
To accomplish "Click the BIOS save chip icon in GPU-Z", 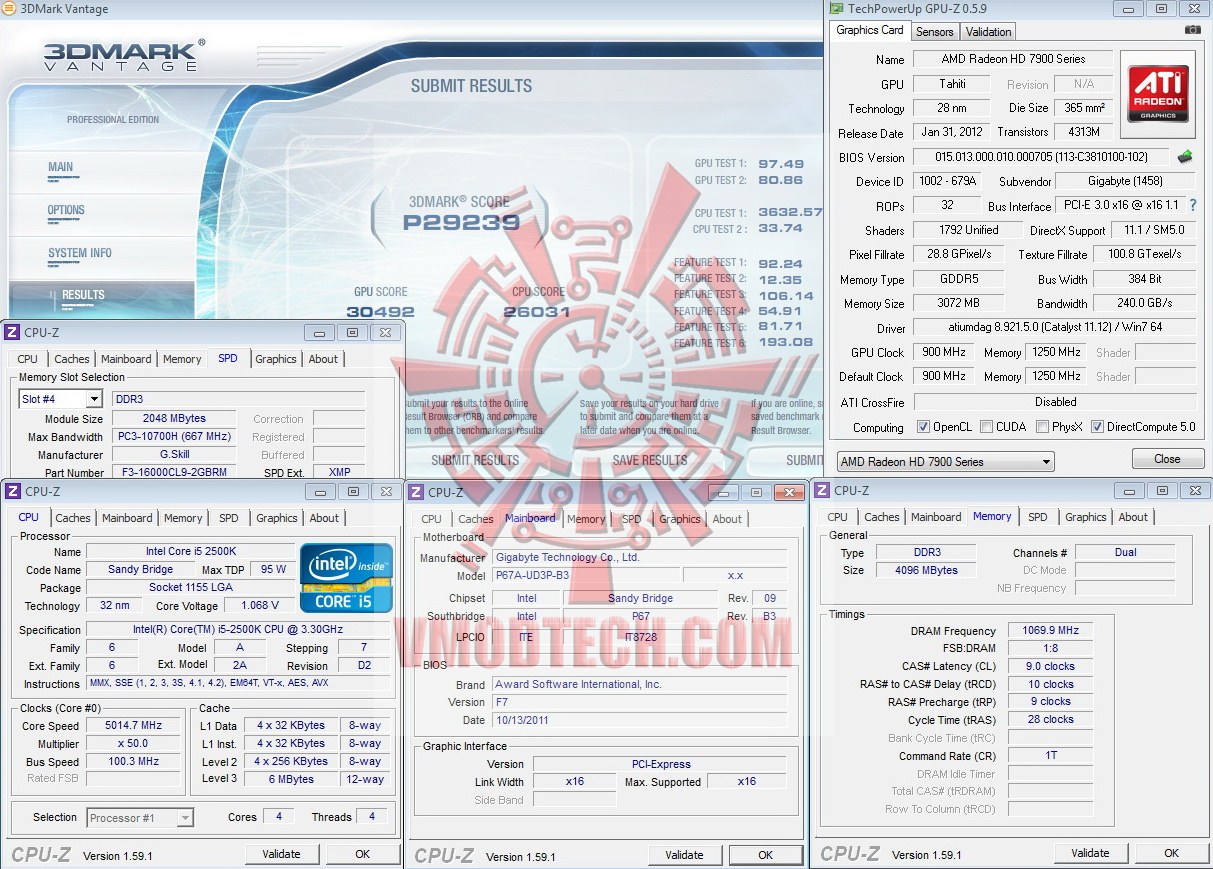I will (x=1185, y=156).
